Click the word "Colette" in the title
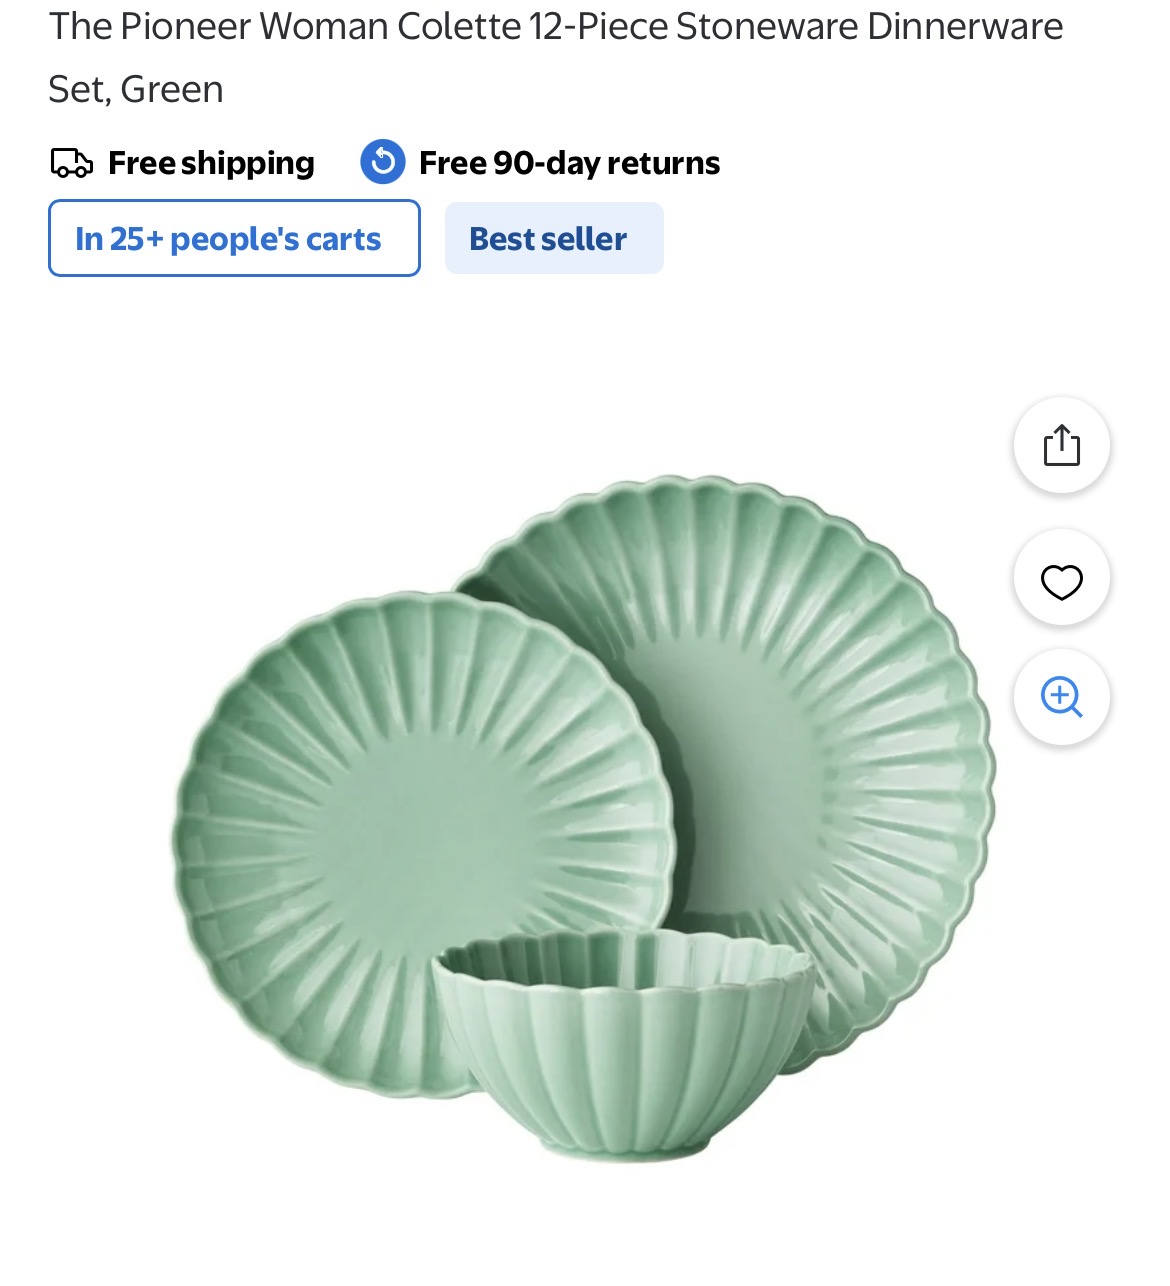1170x1286 pixels. [x=459, y=26]
